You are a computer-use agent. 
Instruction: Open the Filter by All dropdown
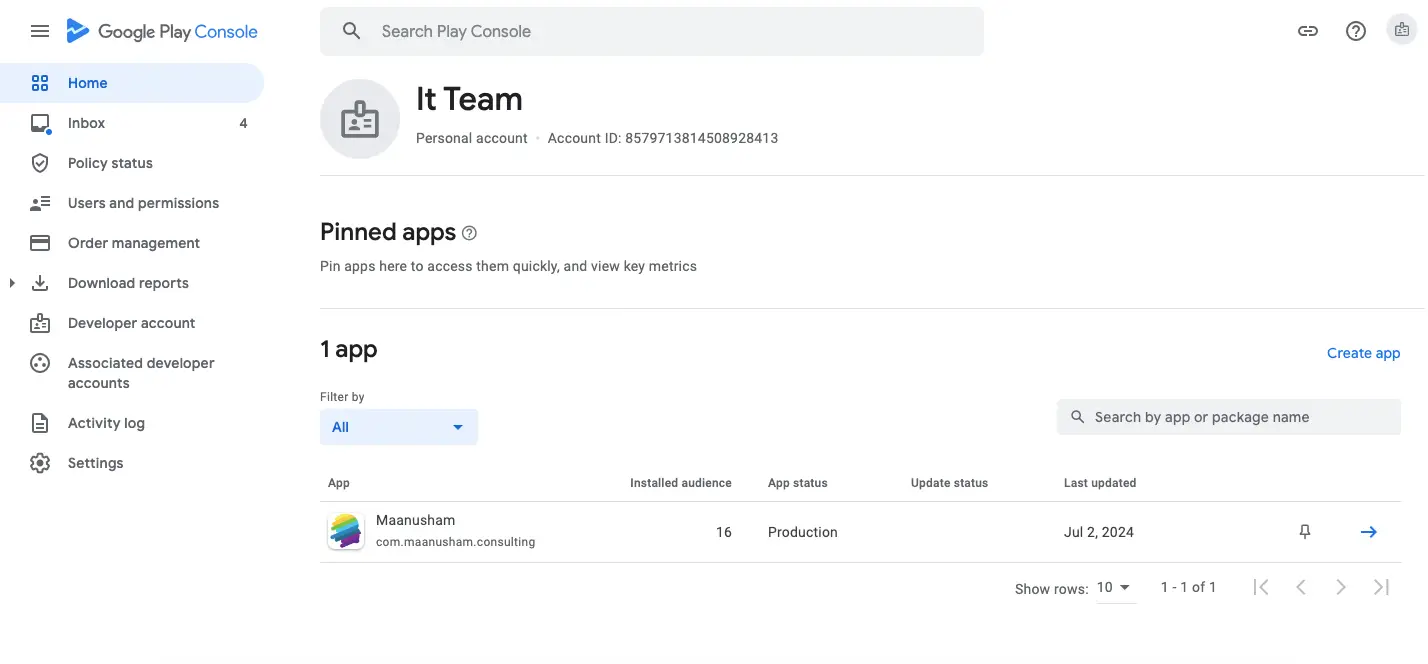[399, 427]
